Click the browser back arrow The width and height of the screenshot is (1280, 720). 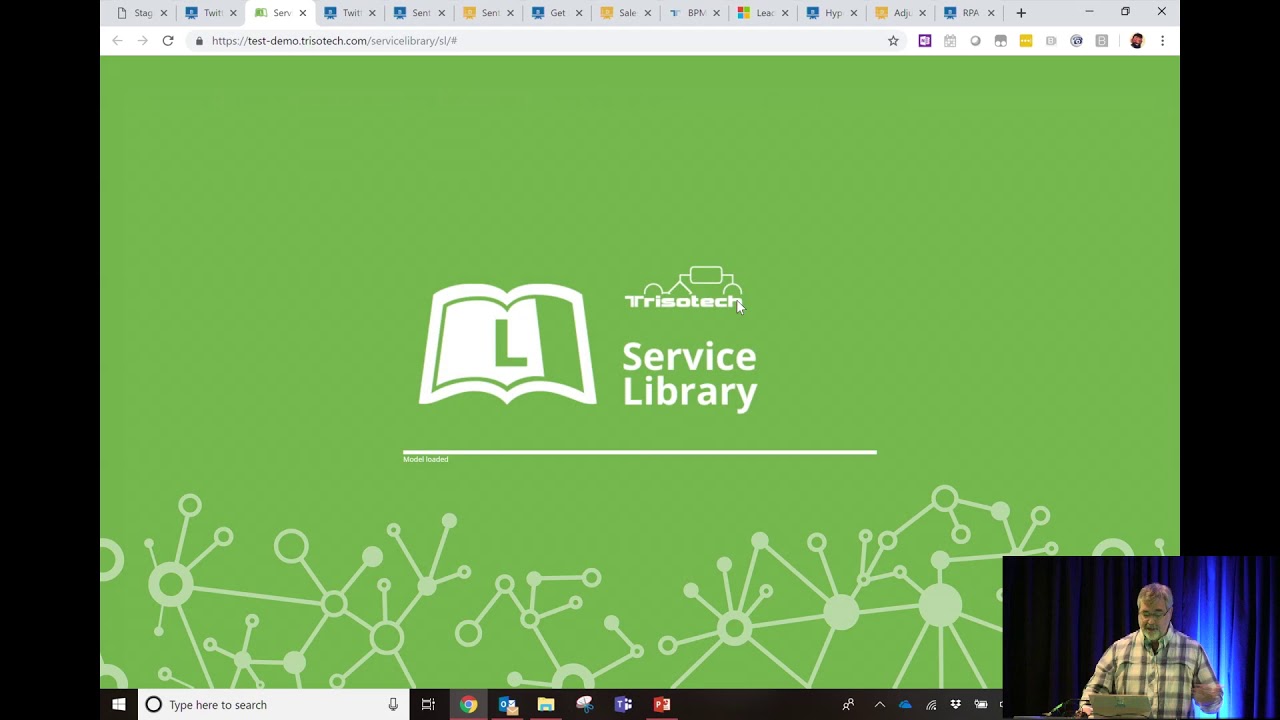click(x=117, y=41)
